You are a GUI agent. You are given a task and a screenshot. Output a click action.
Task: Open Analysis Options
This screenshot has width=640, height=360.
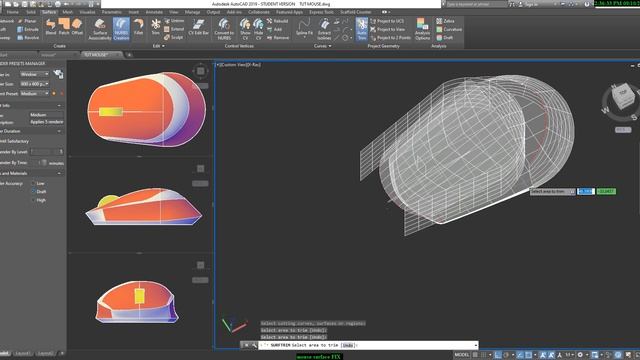coord(422,29)
